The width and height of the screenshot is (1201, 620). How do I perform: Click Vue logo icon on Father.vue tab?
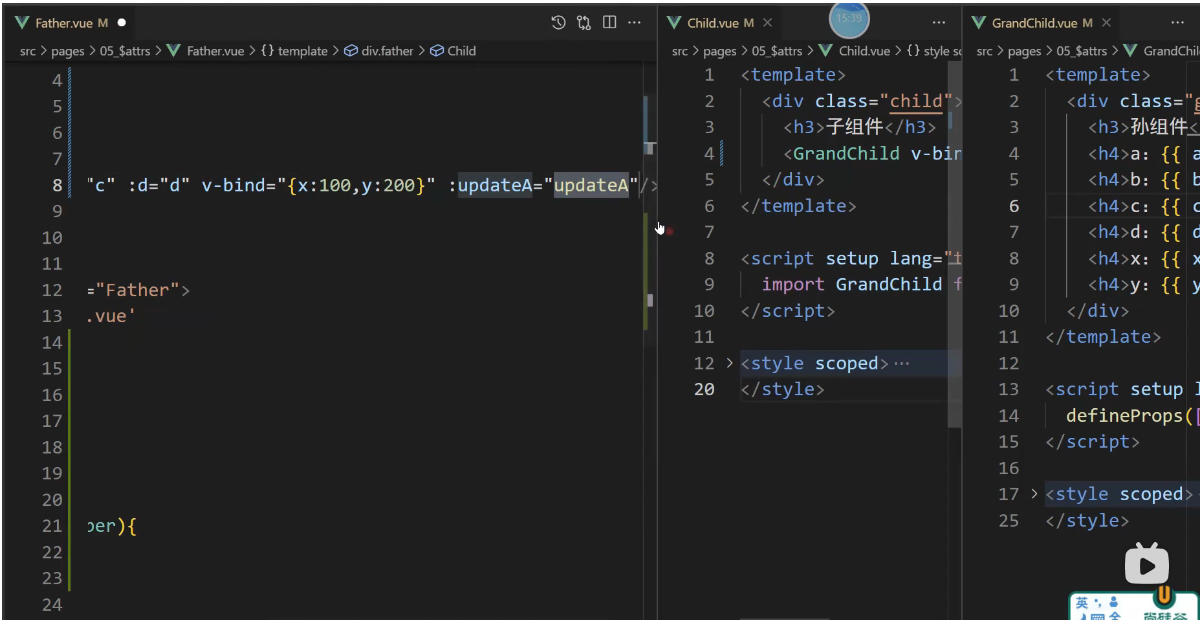[x=22, y=22]
